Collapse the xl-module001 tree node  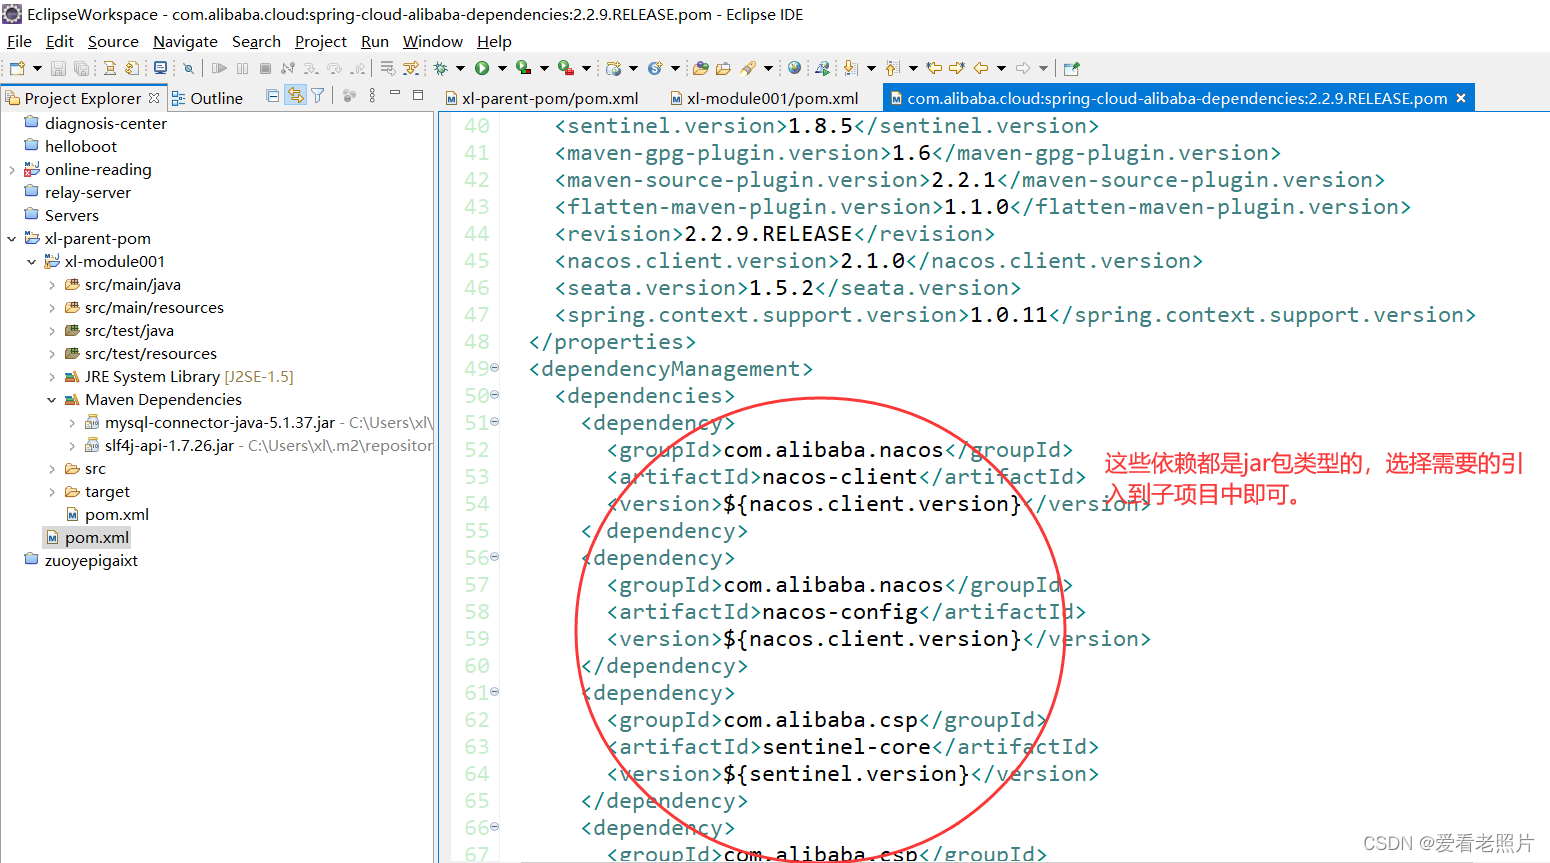tap(32, 262)
